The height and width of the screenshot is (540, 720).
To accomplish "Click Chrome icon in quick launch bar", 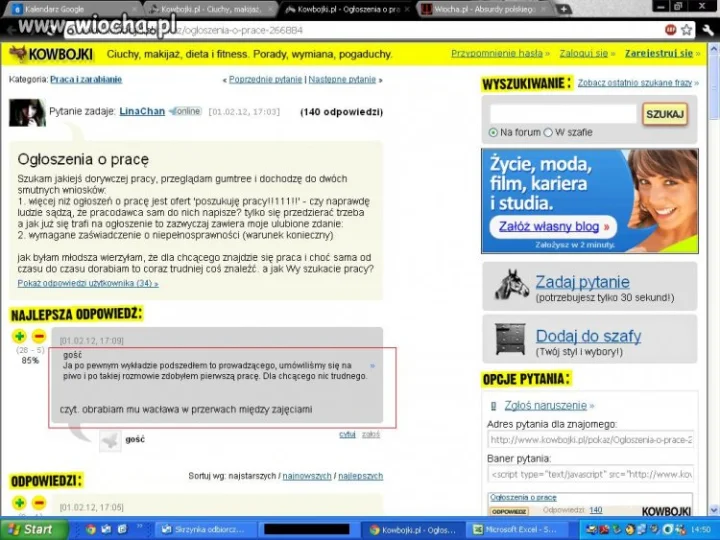I will click(x=90, y=529).
